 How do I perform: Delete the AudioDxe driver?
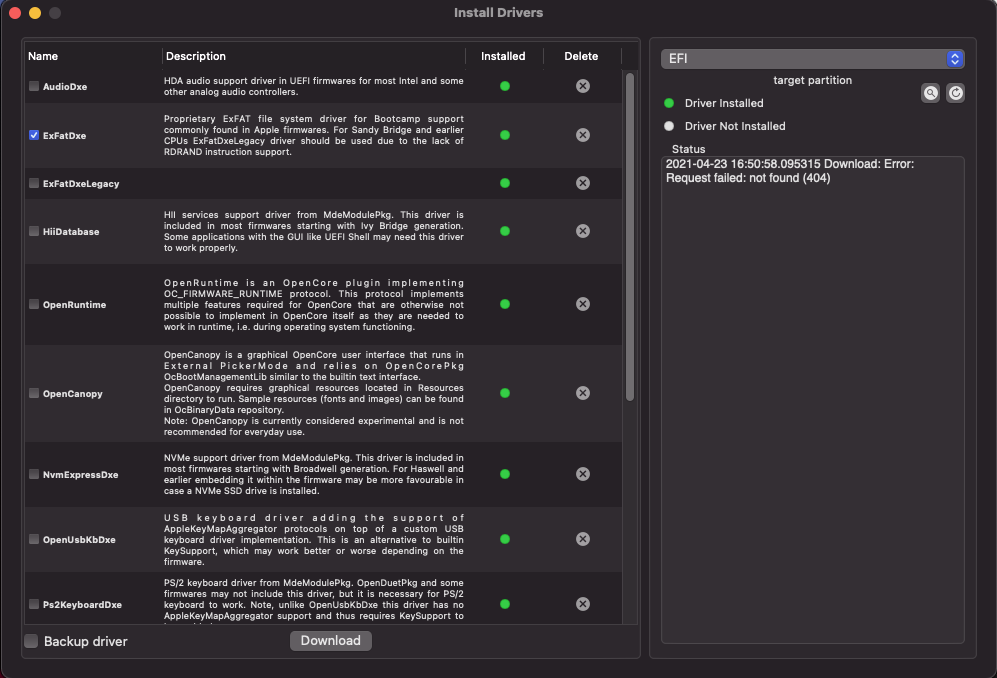[x=582, y=86]
